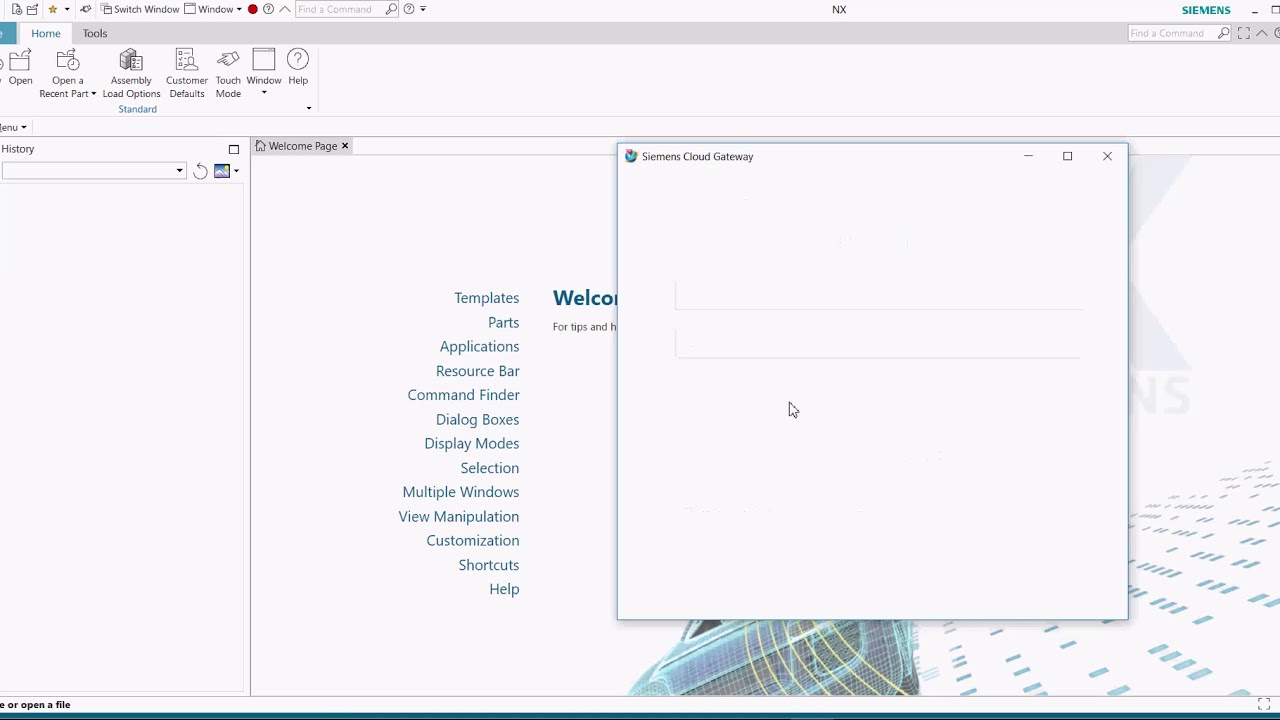Click the magnifier in the title-bar Find a Command box

[391, 9]
